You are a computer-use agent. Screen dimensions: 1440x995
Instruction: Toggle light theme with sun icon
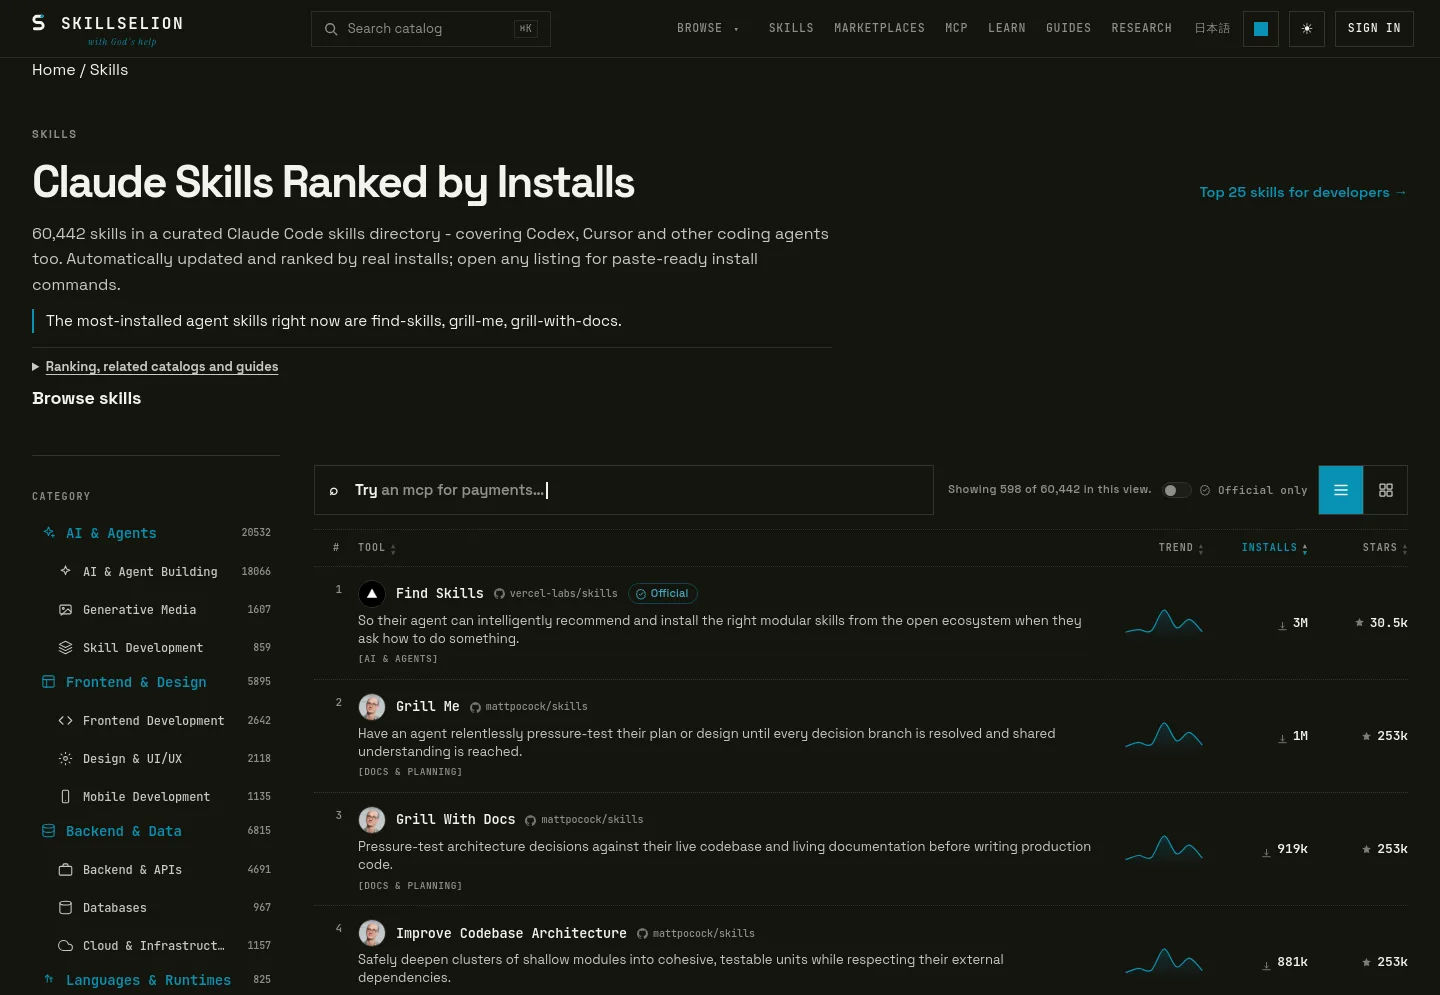[1307, 29]
